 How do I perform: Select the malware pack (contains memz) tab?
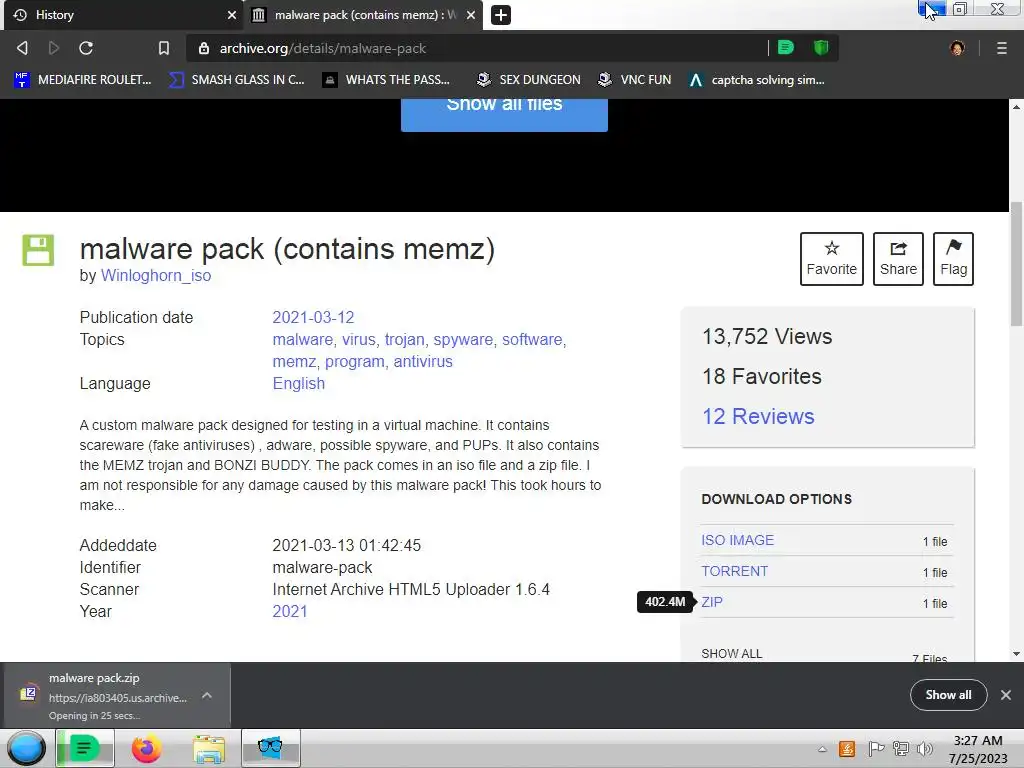tap(364, 15)
